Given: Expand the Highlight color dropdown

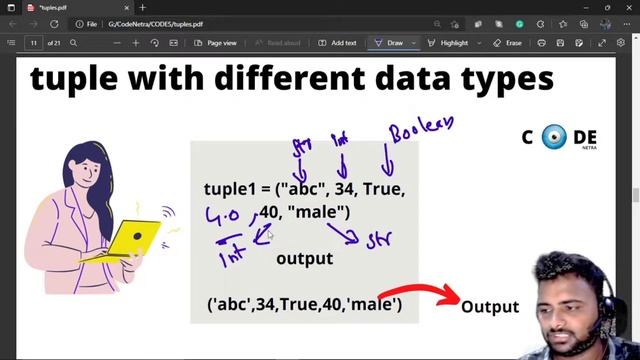Looking at the screenshot, I should tap(479, 43).
